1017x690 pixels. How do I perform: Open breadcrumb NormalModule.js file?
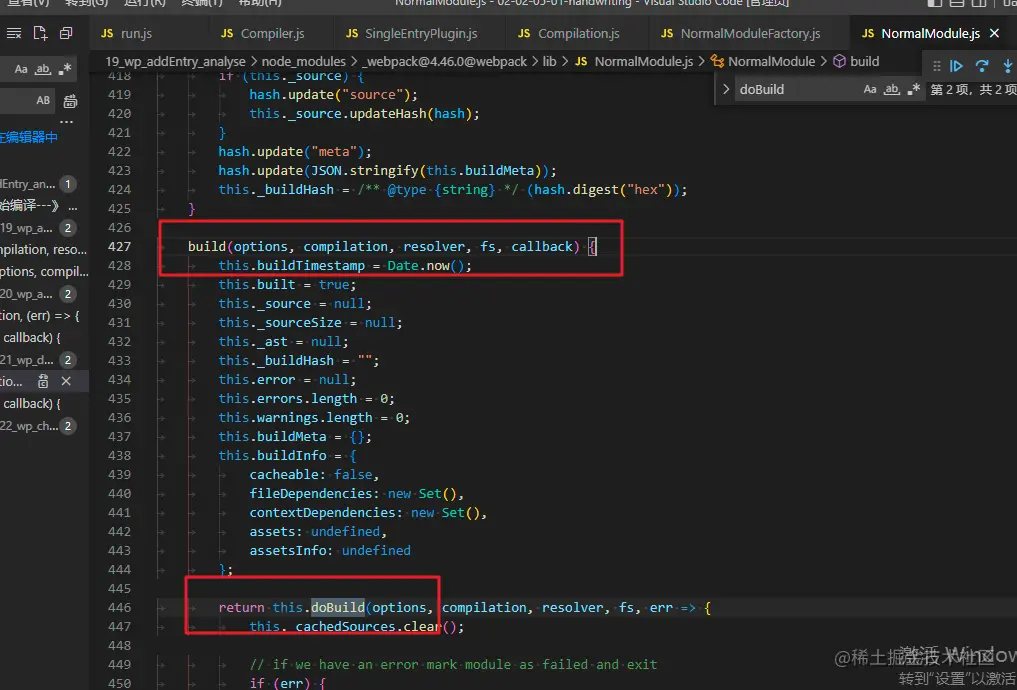634,62
